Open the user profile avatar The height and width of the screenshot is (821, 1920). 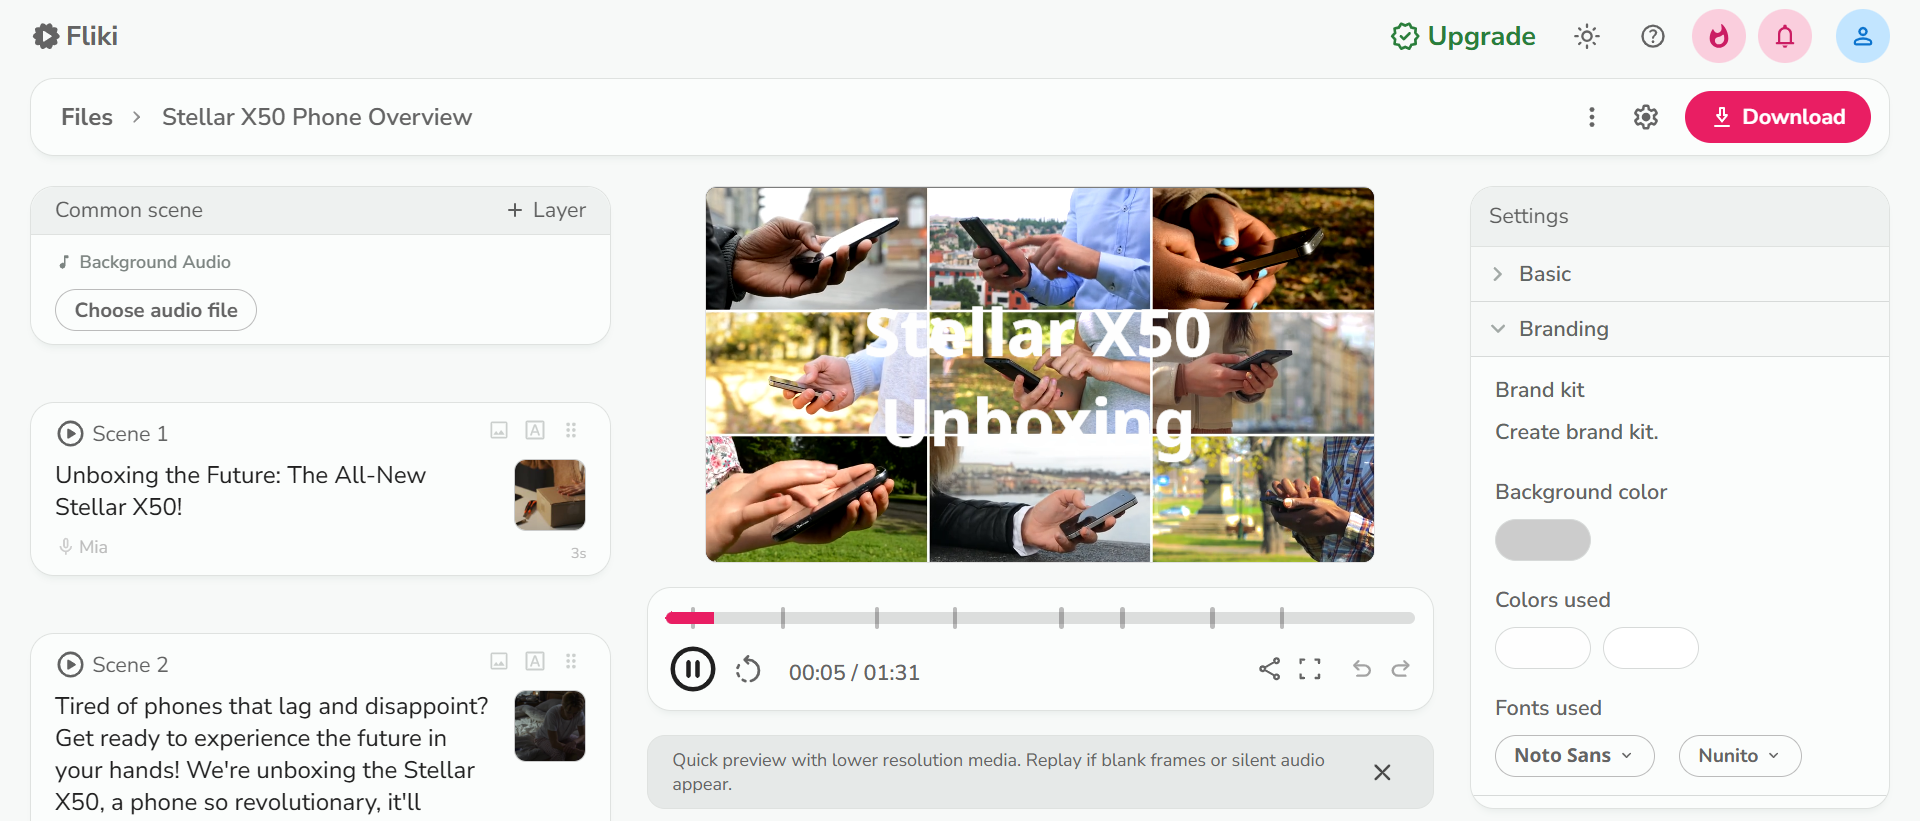(1863, 37)
